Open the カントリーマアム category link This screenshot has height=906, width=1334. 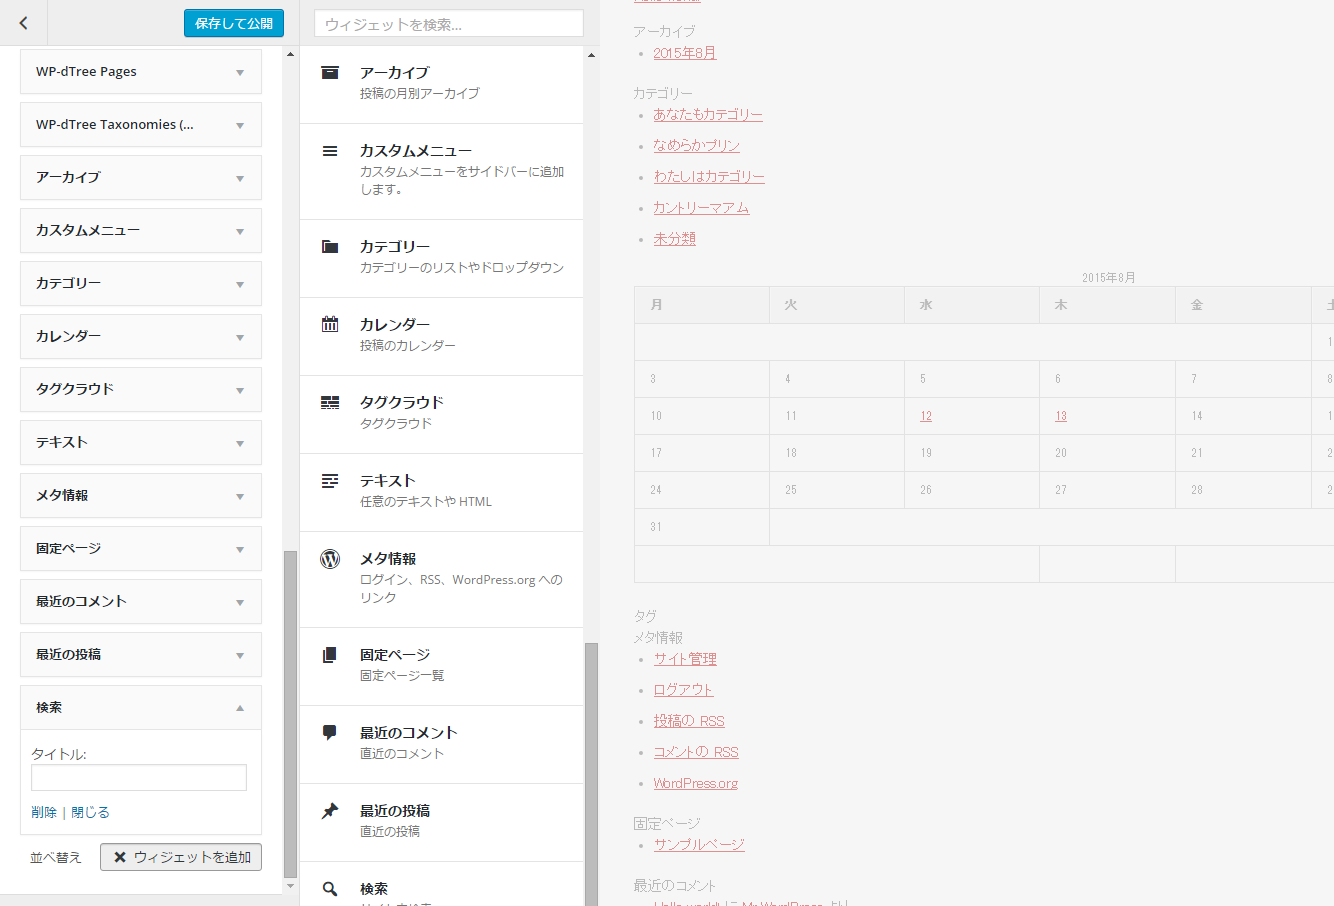coord(701,208)
